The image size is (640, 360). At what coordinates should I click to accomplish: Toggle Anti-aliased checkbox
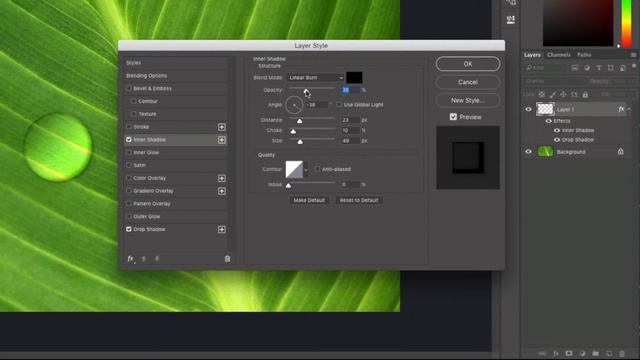(x=317, y=169)
